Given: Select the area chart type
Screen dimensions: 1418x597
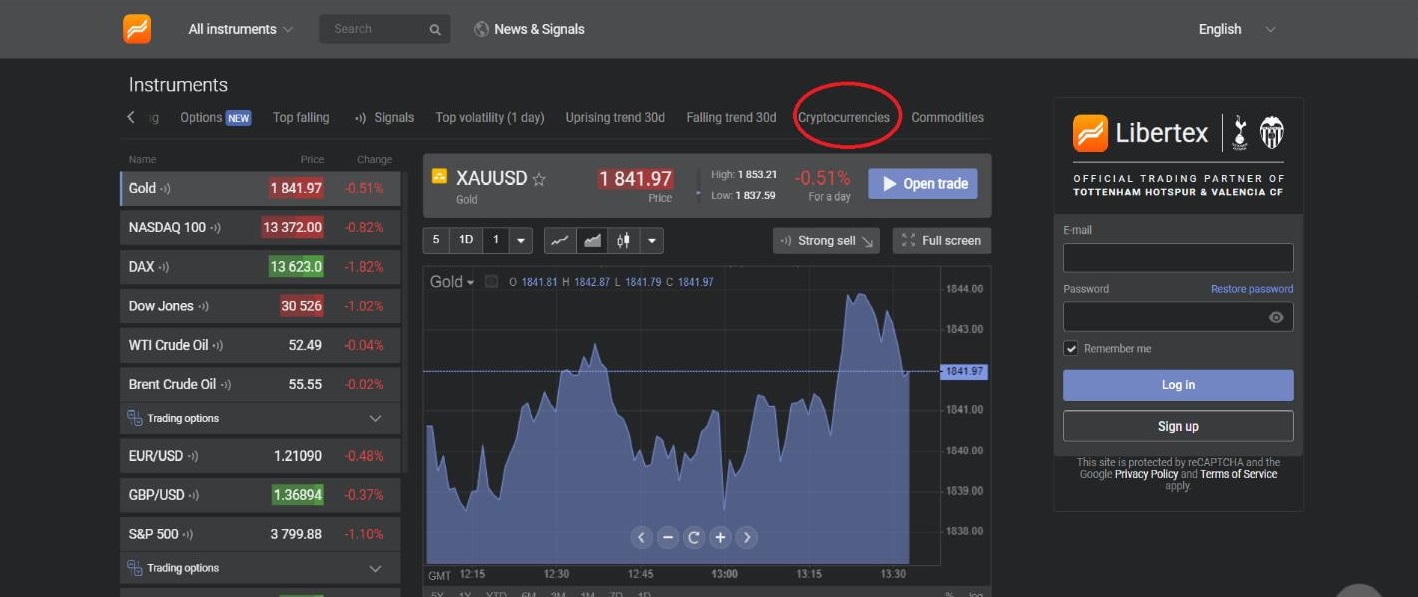Looking at the screenshot, I should tap(592, 240).
